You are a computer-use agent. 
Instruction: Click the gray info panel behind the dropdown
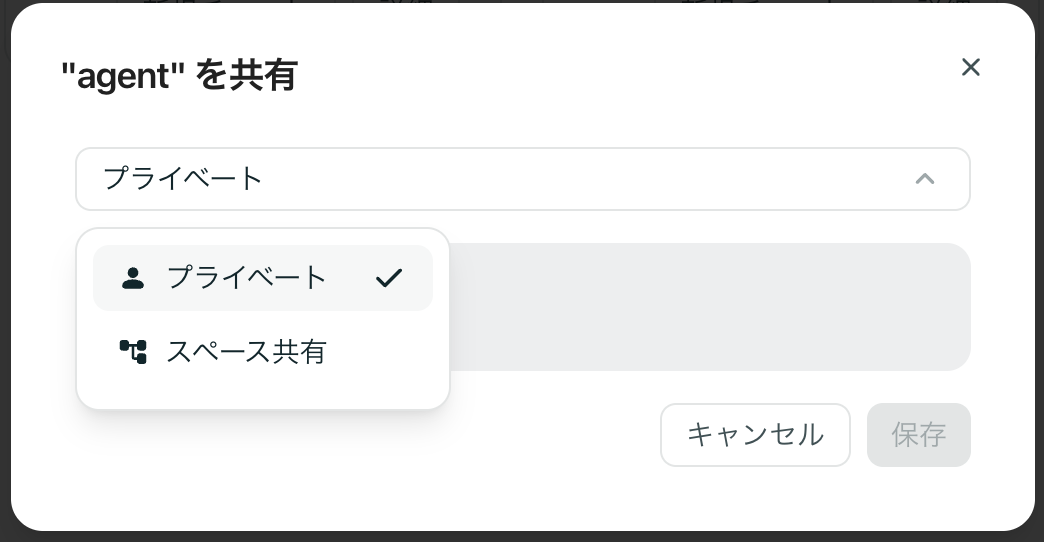[700, 306]
